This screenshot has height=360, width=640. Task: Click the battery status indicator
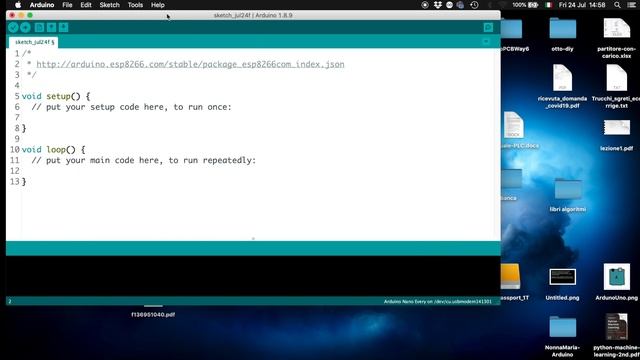click(x=525, y=5)
